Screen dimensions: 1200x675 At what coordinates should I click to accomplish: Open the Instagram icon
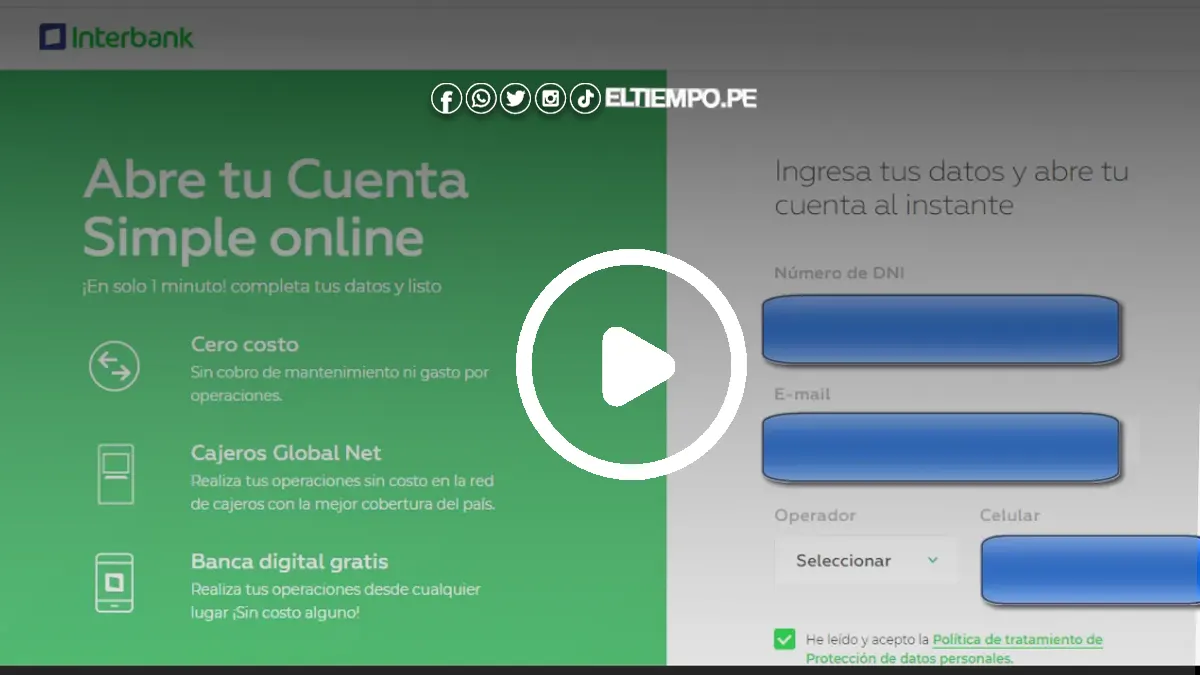point(550,98)
